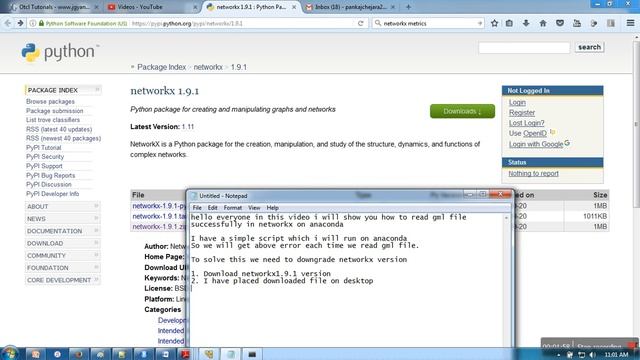The image size is (640, 360).
Task: Open Browse packages link
Action: [50, 101]
